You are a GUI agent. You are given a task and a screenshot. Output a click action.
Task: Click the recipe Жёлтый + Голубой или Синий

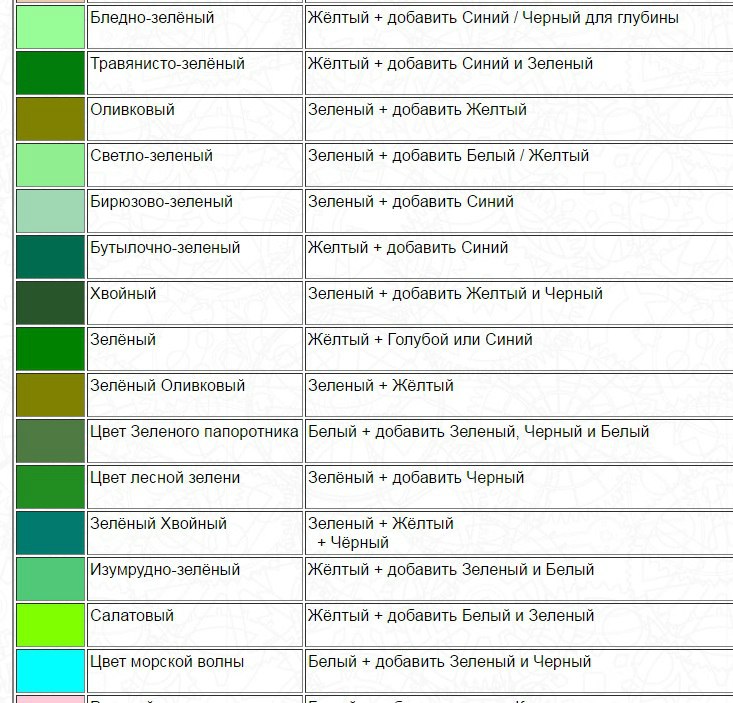pos(420,340)
